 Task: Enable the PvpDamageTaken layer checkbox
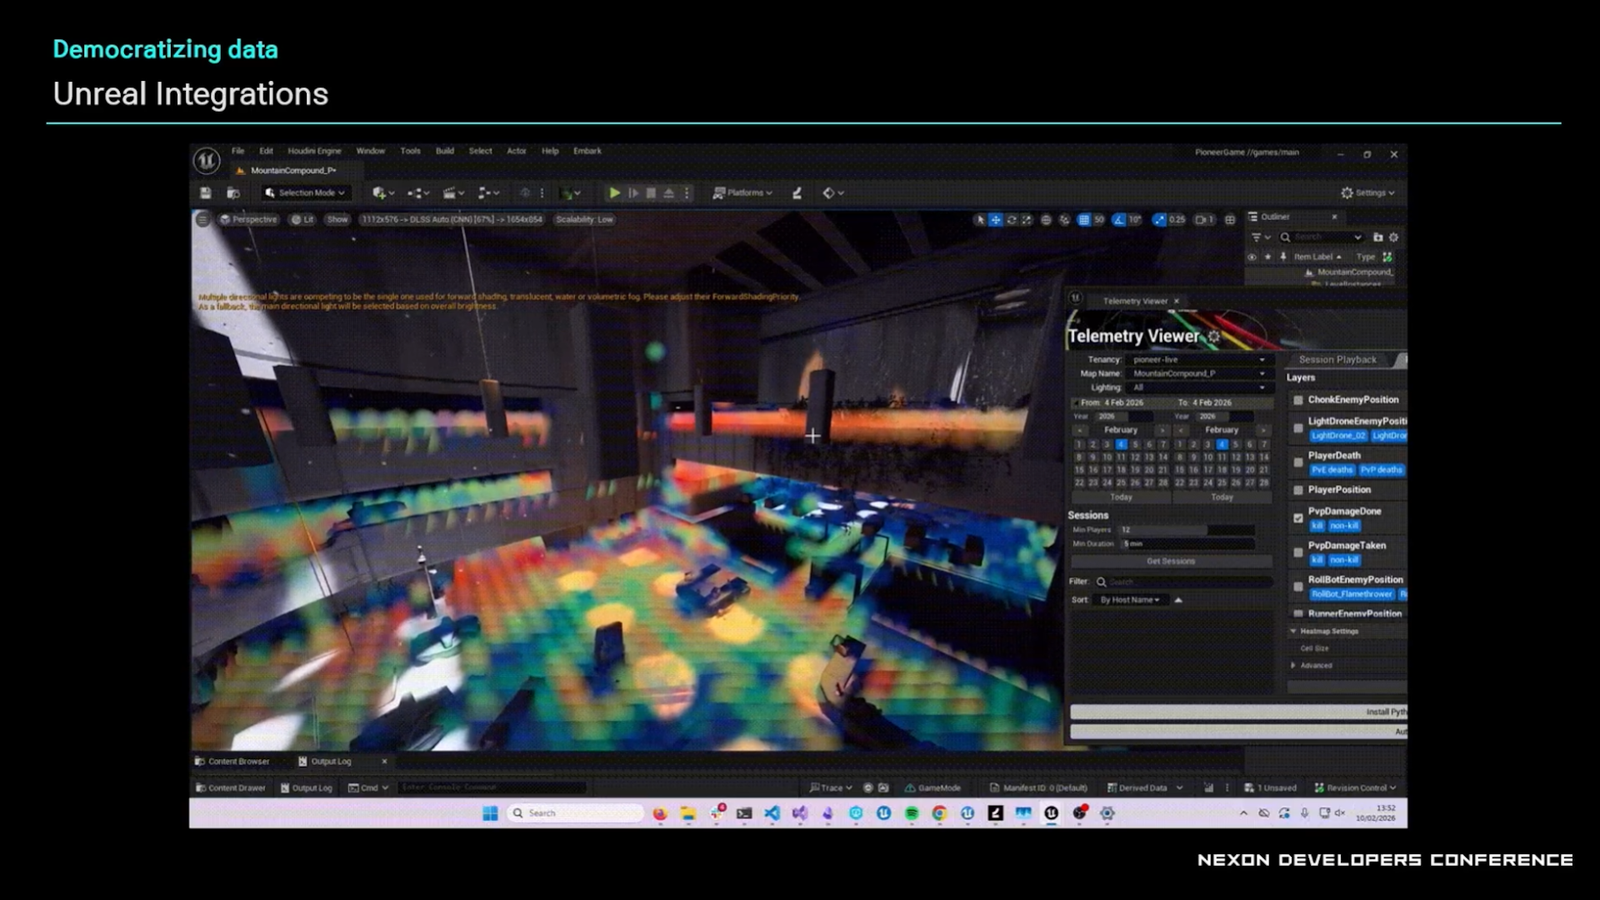point(1298,552)
